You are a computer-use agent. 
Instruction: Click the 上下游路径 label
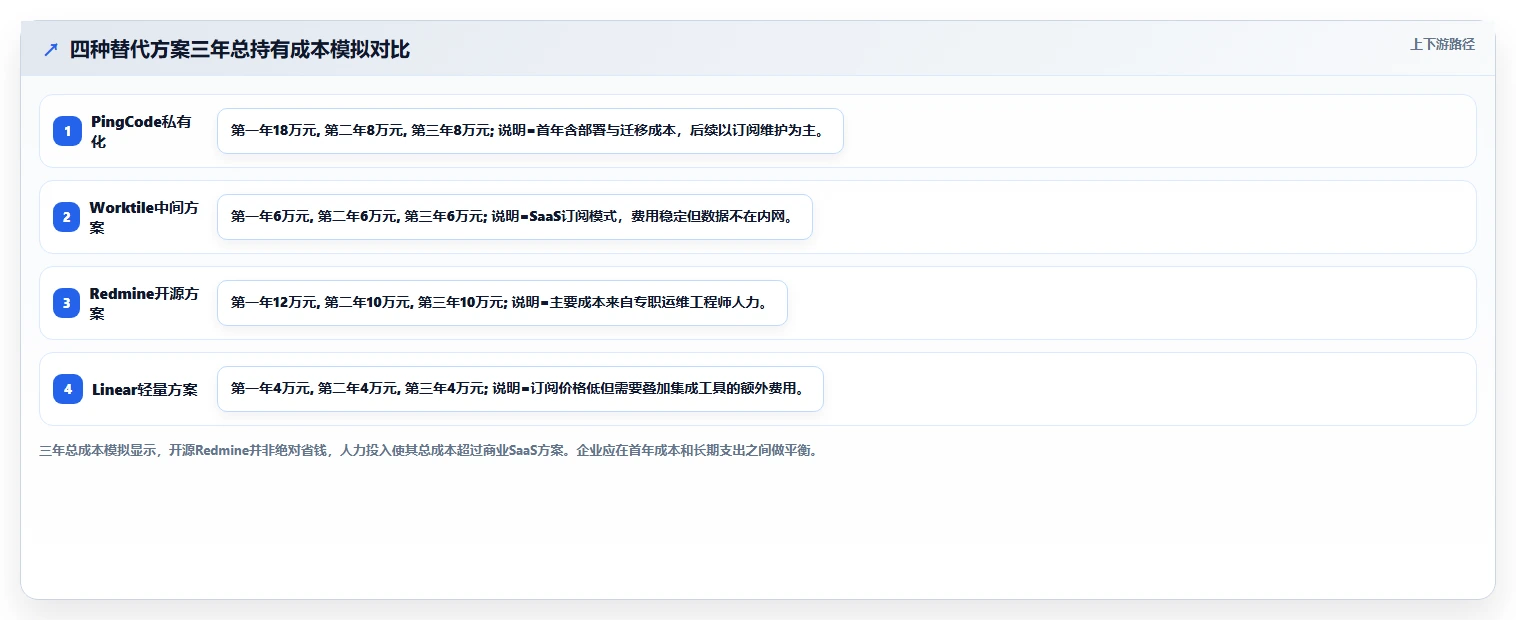click(x=1442, y=44)
